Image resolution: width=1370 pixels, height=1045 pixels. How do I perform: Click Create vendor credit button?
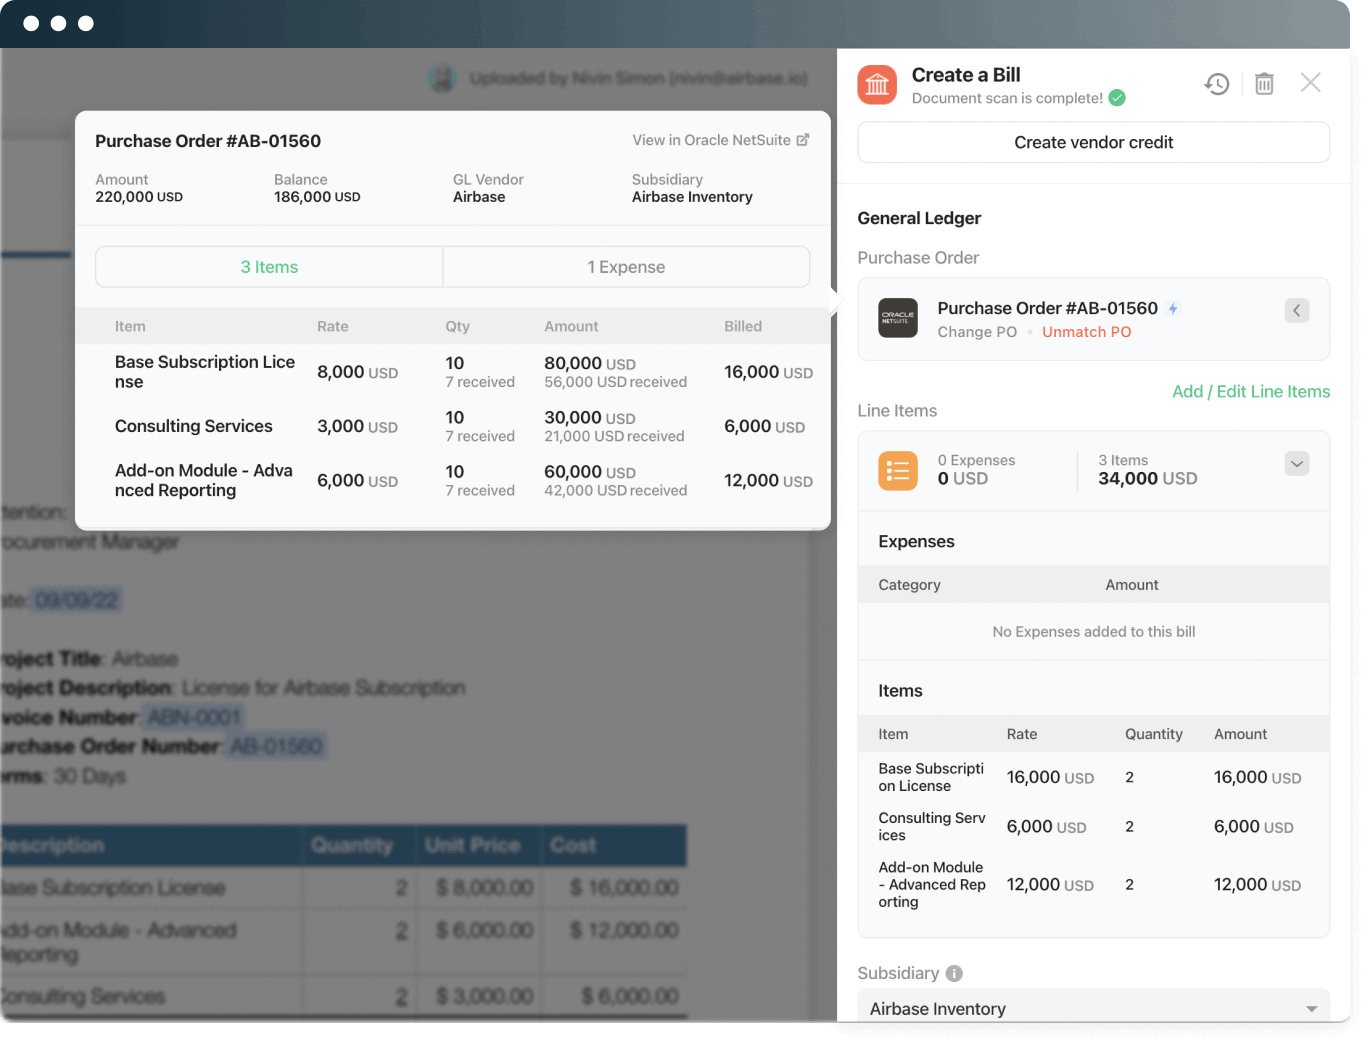[1094, 142]
